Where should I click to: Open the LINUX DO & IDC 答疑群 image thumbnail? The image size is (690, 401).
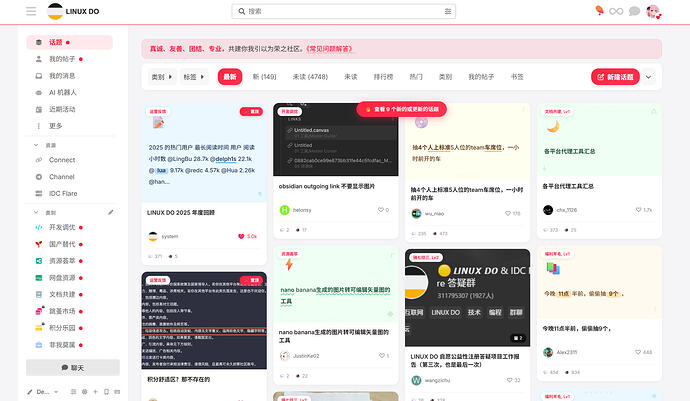pos(467,298)
